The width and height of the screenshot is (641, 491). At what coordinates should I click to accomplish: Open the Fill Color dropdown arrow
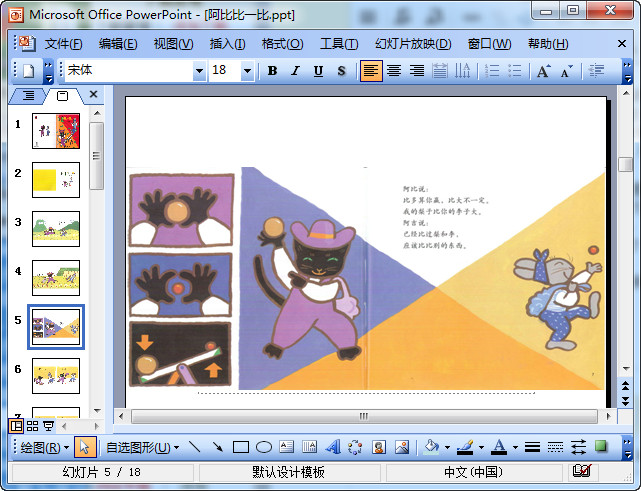point(447,447)
